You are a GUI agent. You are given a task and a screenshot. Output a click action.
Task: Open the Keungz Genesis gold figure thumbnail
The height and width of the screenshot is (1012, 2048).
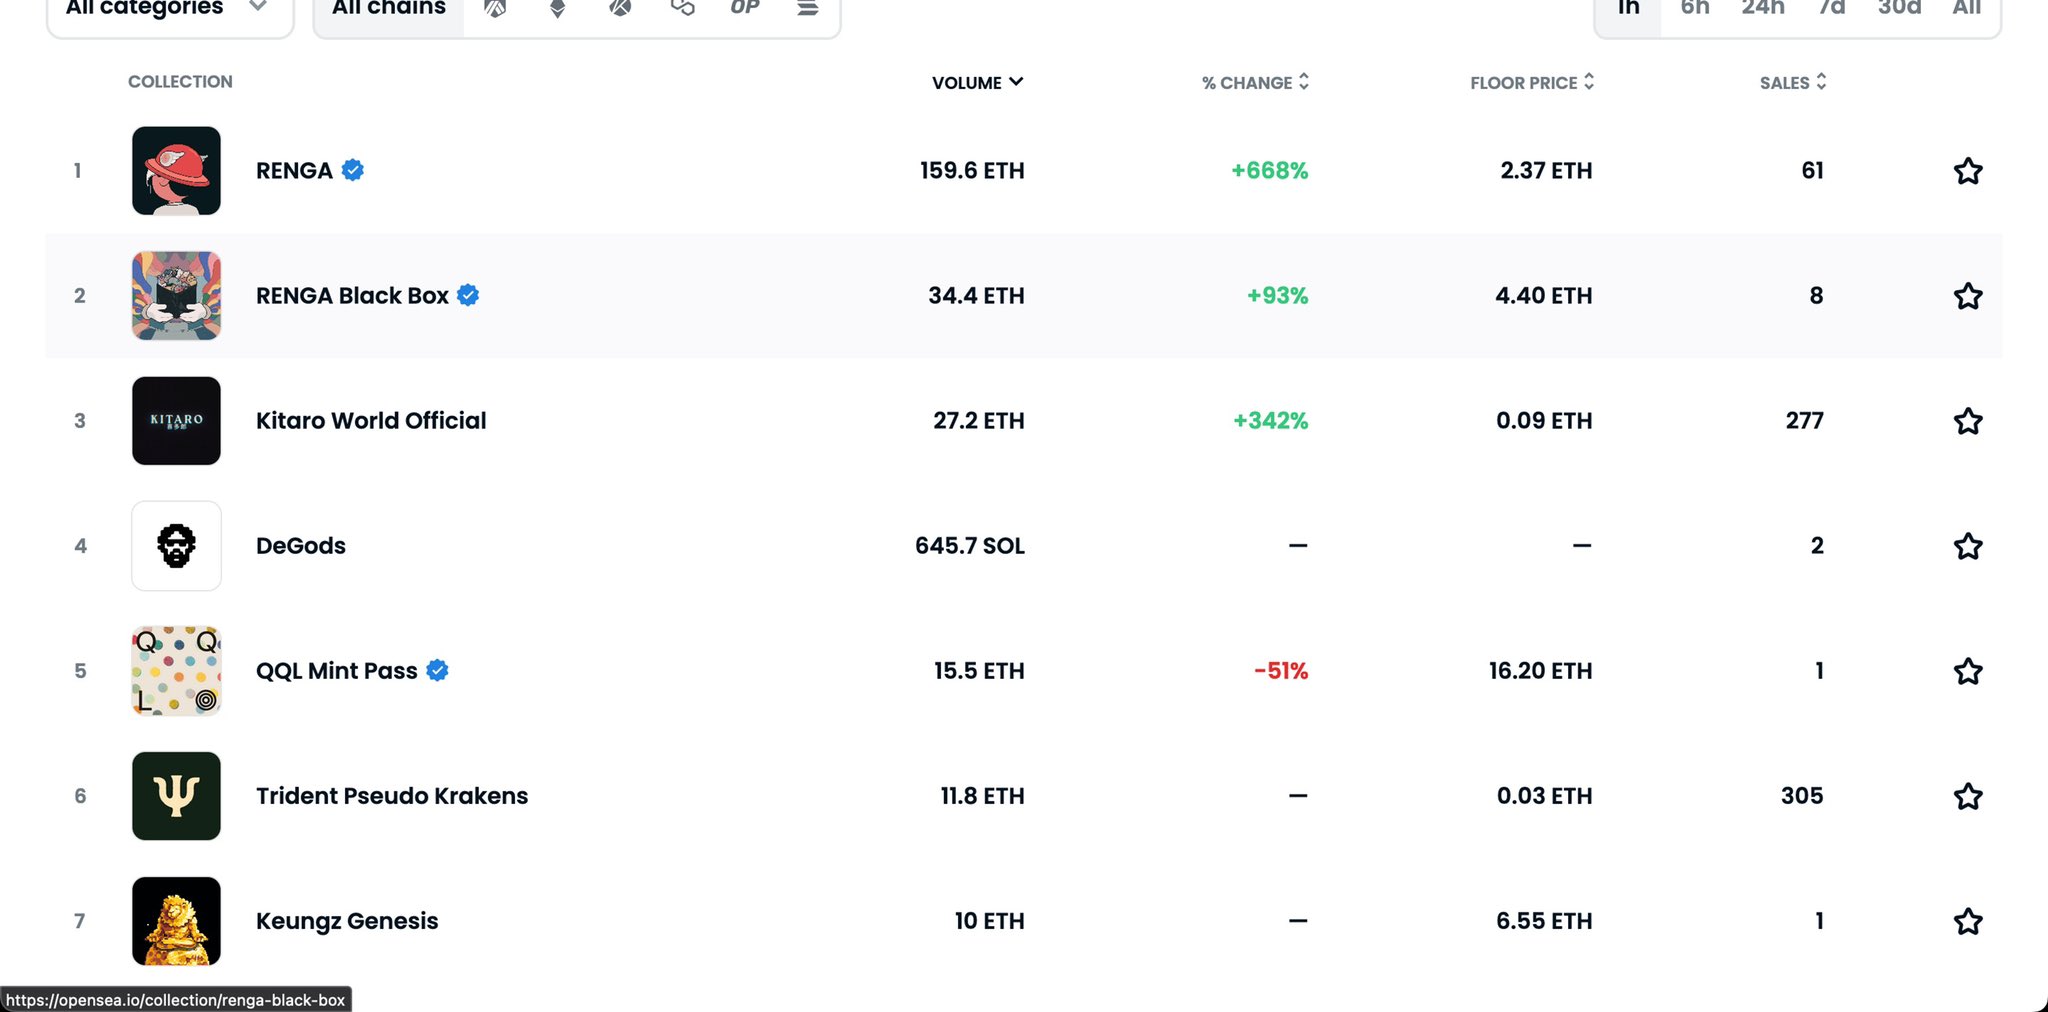176,920
